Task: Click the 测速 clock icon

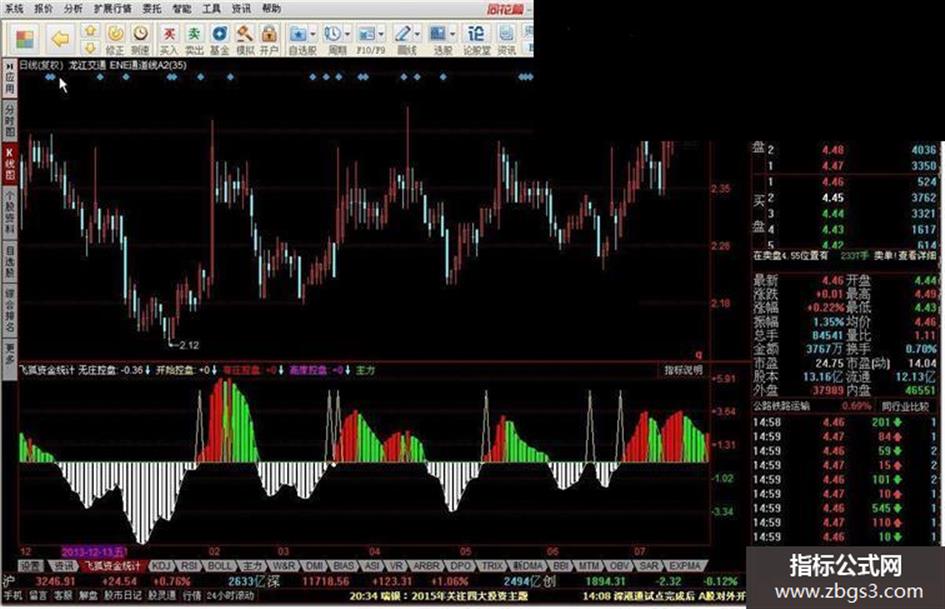Action: (140, 39)
